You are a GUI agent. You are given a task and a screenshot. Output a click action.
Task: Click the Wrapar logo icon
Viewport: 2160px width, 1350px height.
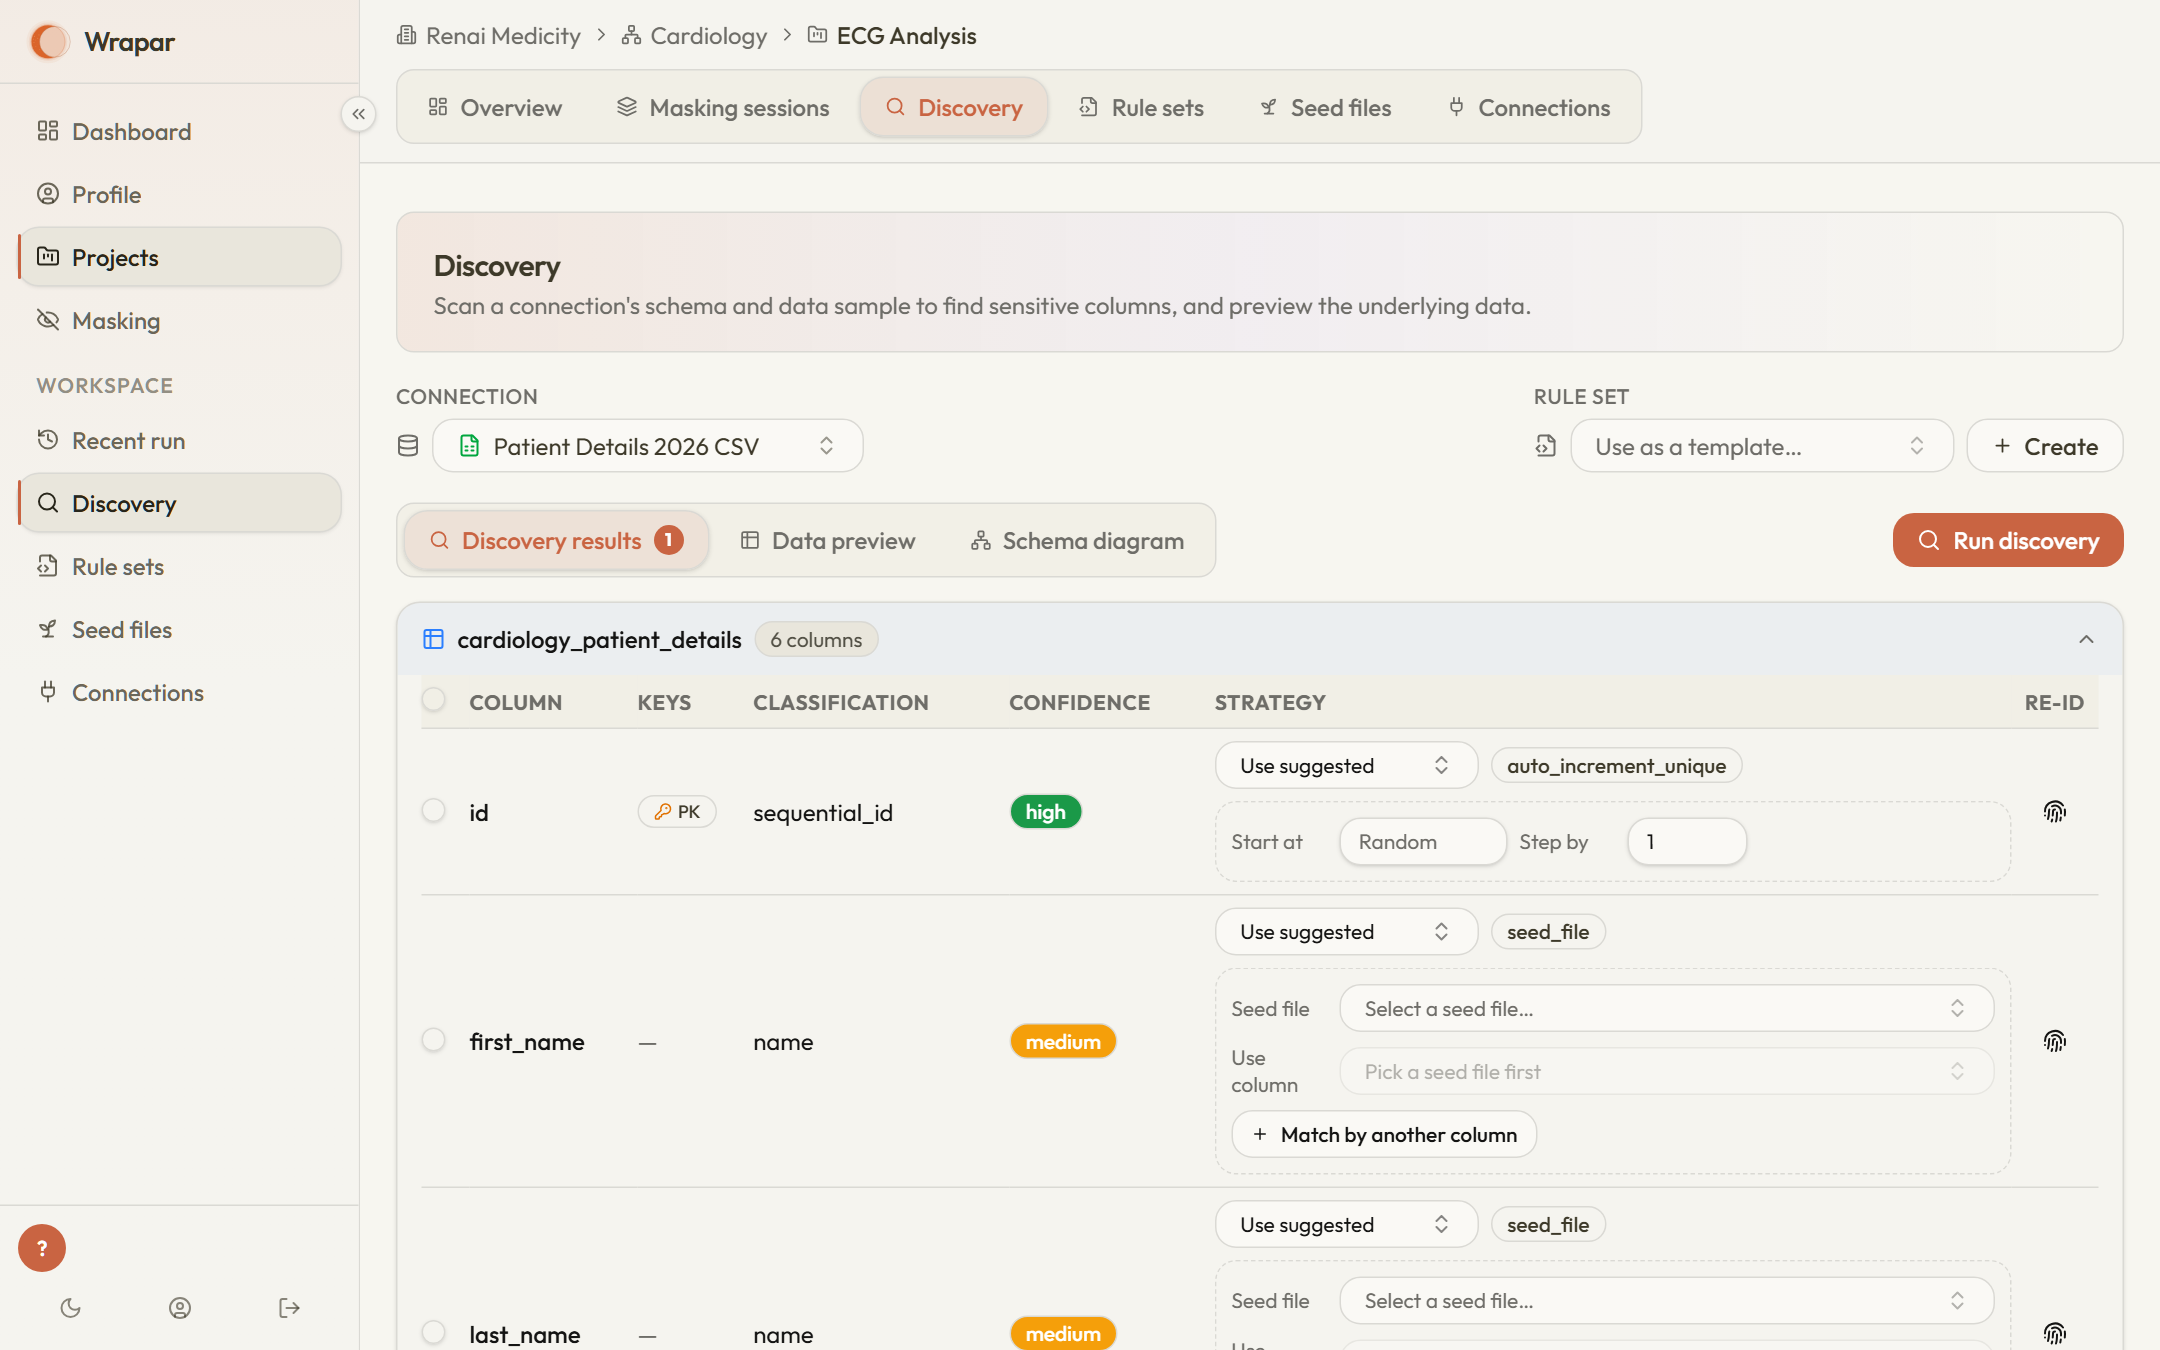coord(49,41)
